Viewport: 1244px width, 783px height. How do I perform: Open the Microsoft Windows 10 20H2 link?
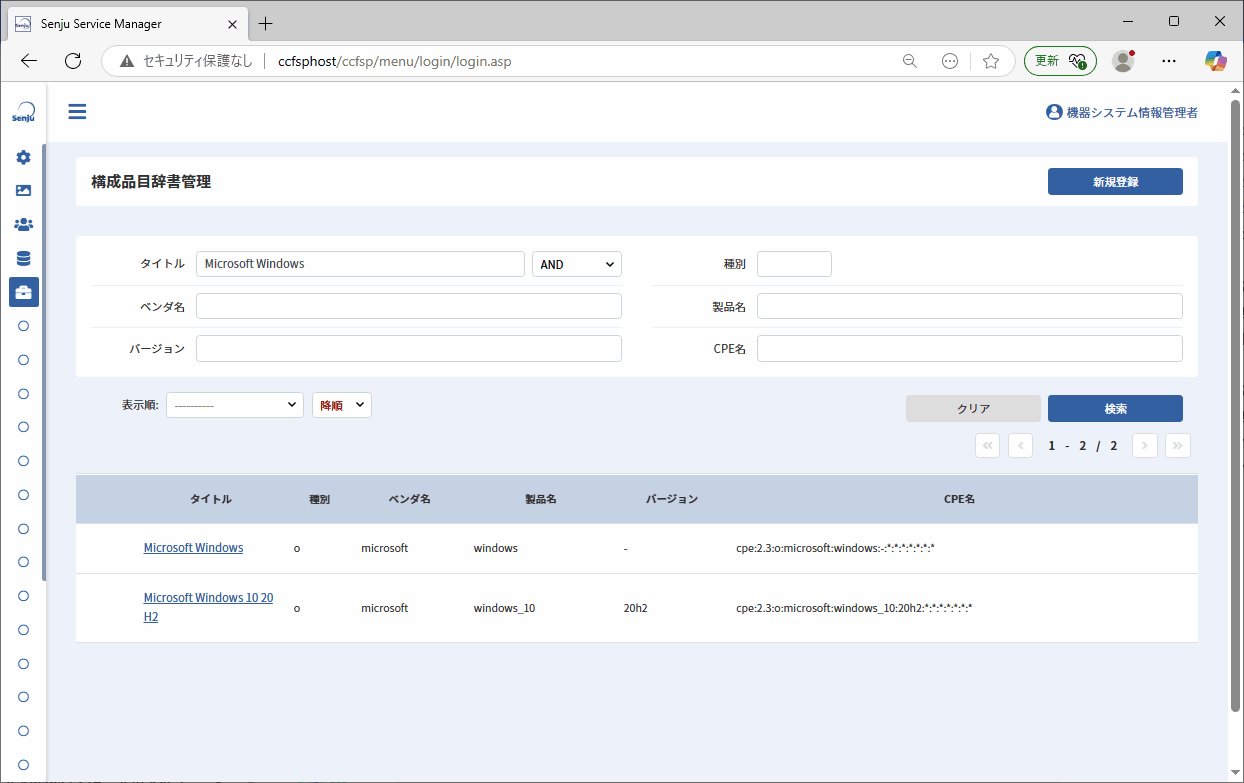tap(208, 607)
